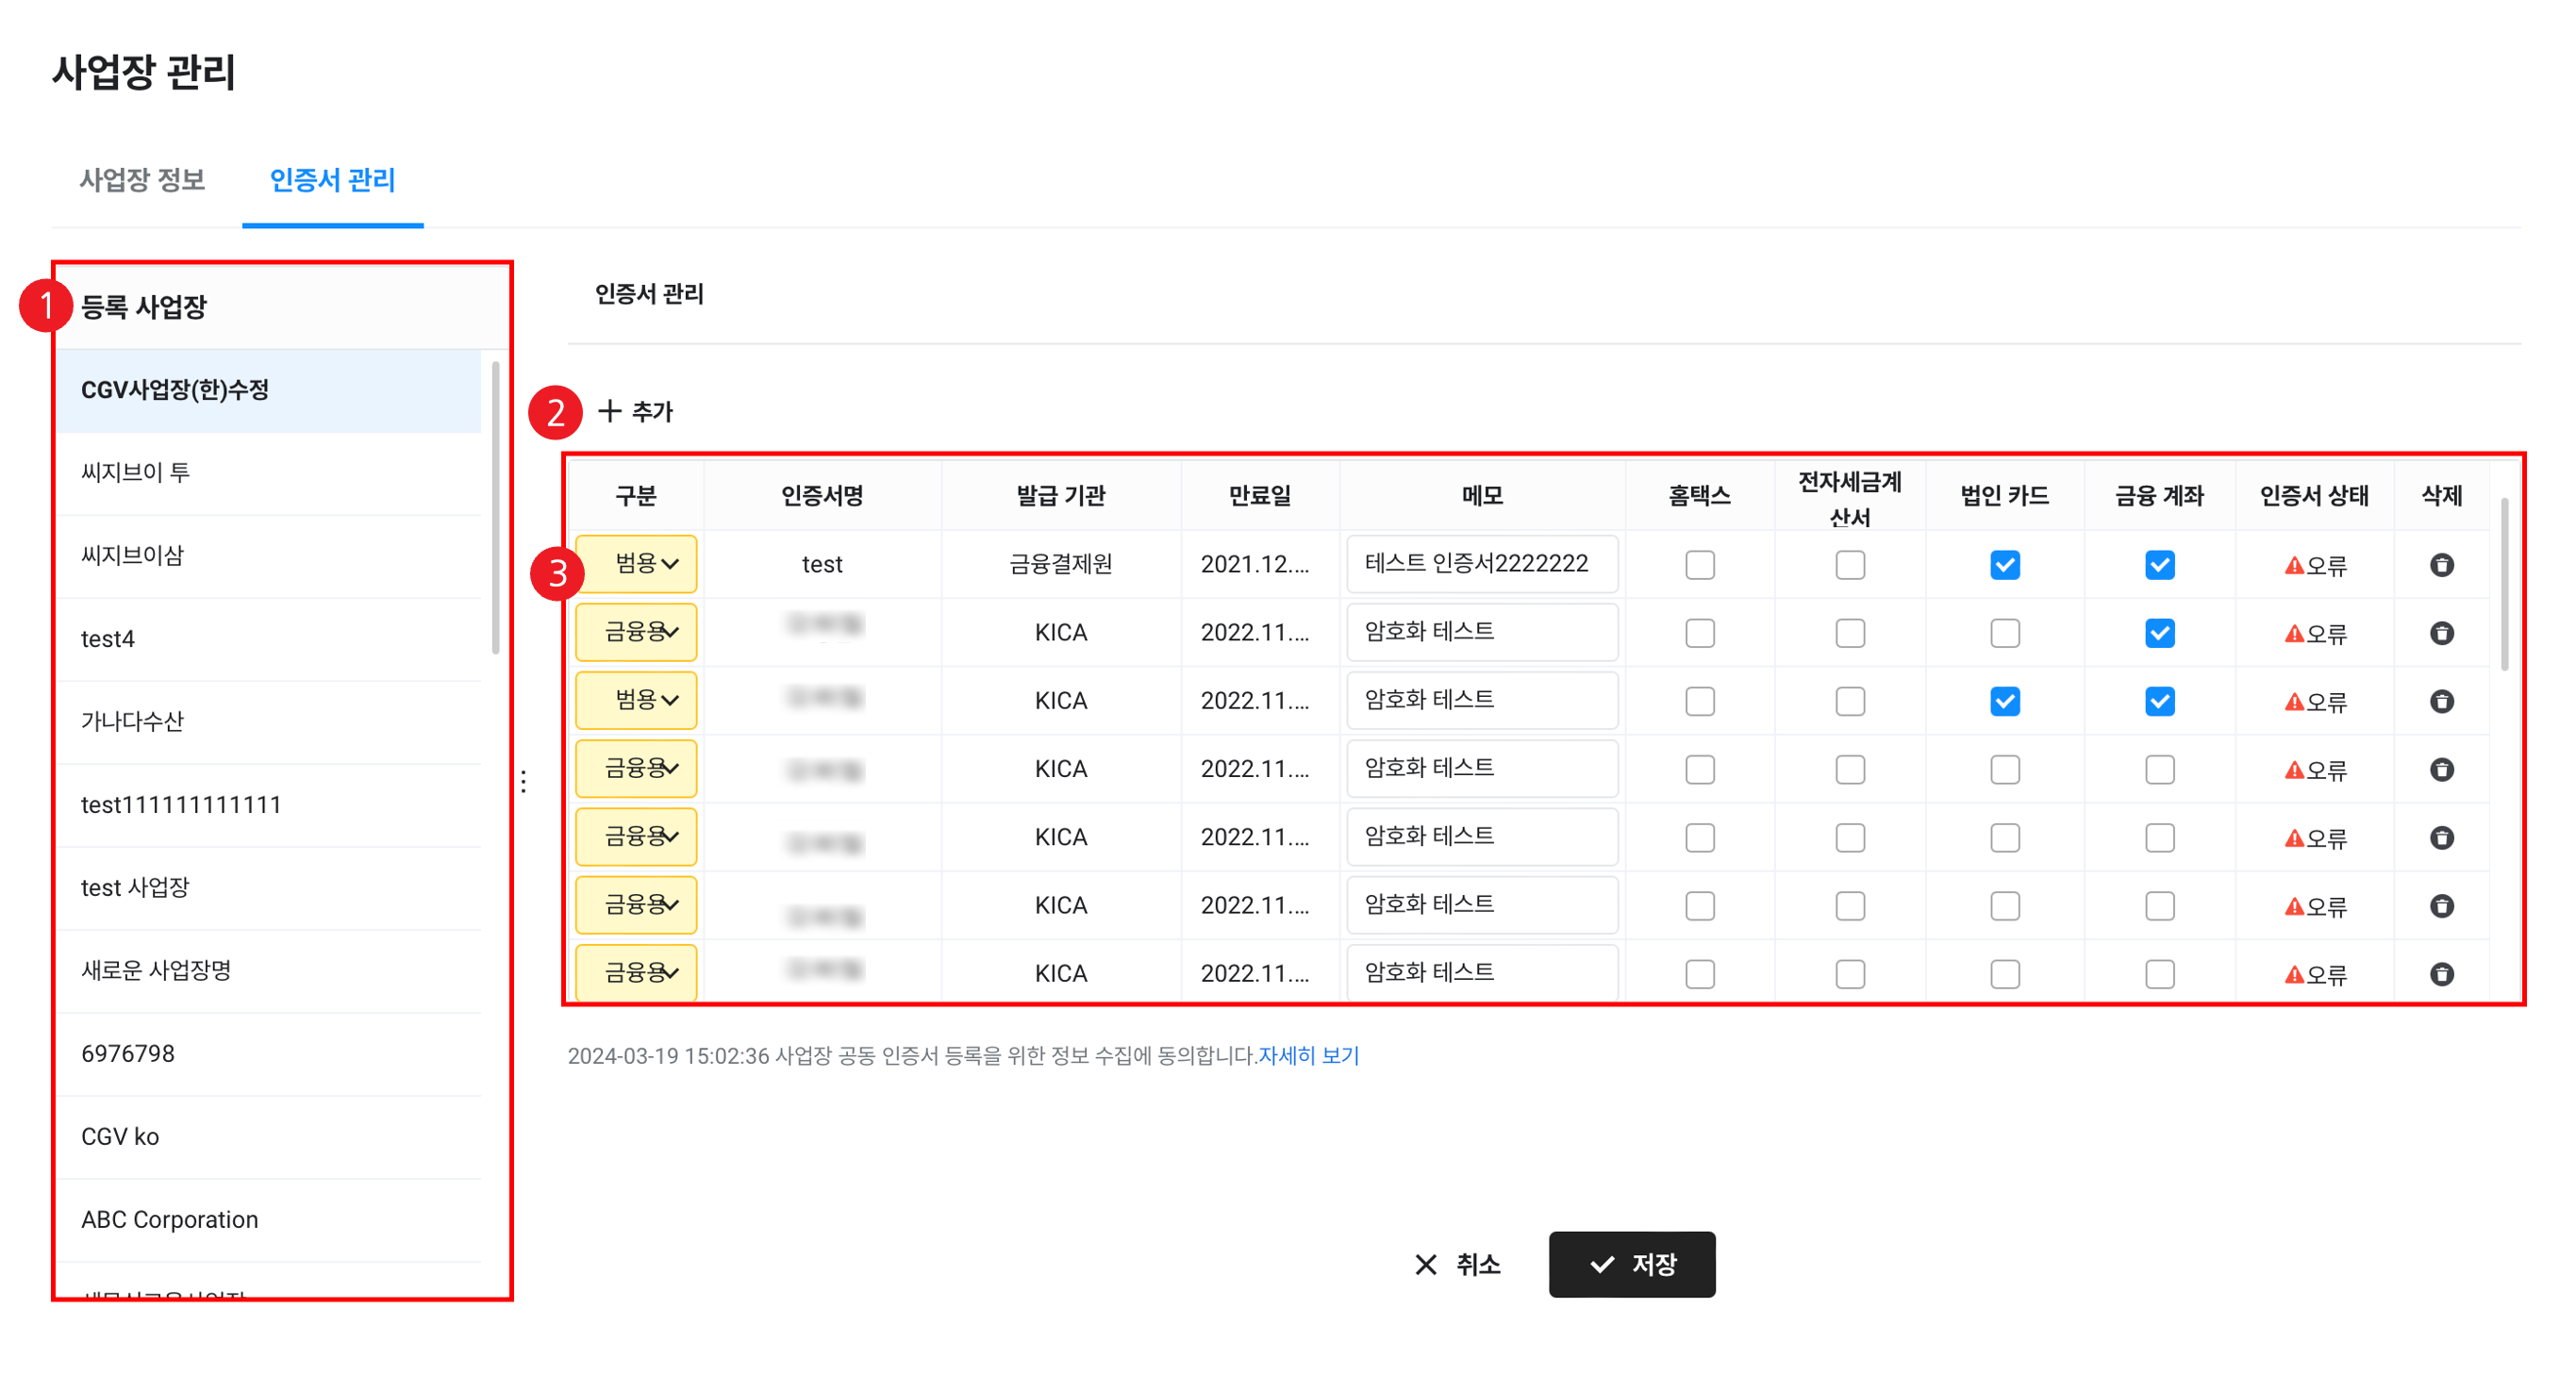Click the certificate table vertical scrollbar

[x=2503, y=585]
